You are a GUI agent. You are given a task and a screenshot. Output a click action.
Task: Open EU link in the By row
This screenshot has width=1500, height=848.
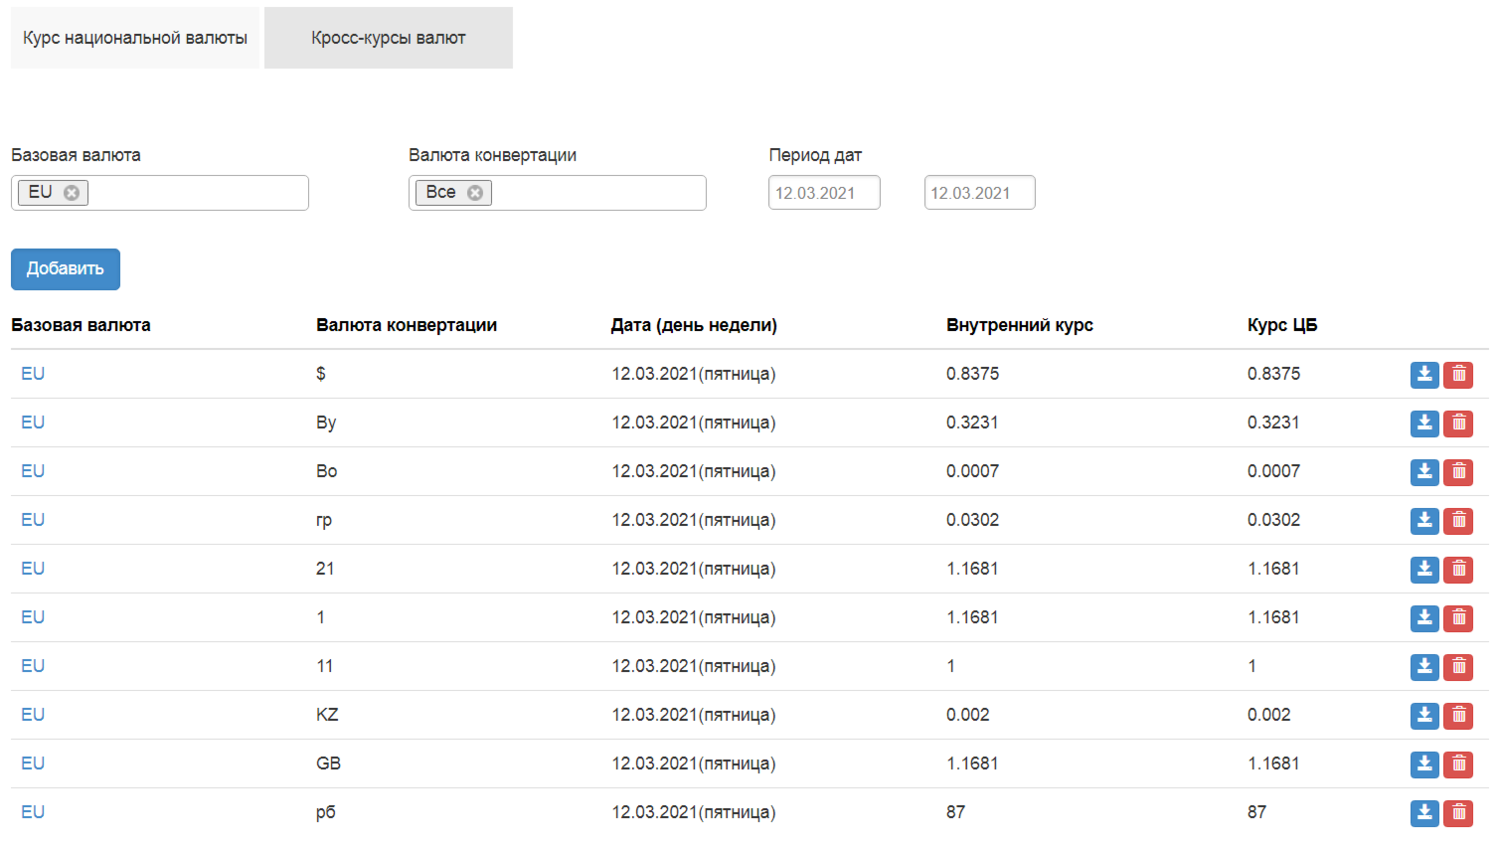point(33,422)
